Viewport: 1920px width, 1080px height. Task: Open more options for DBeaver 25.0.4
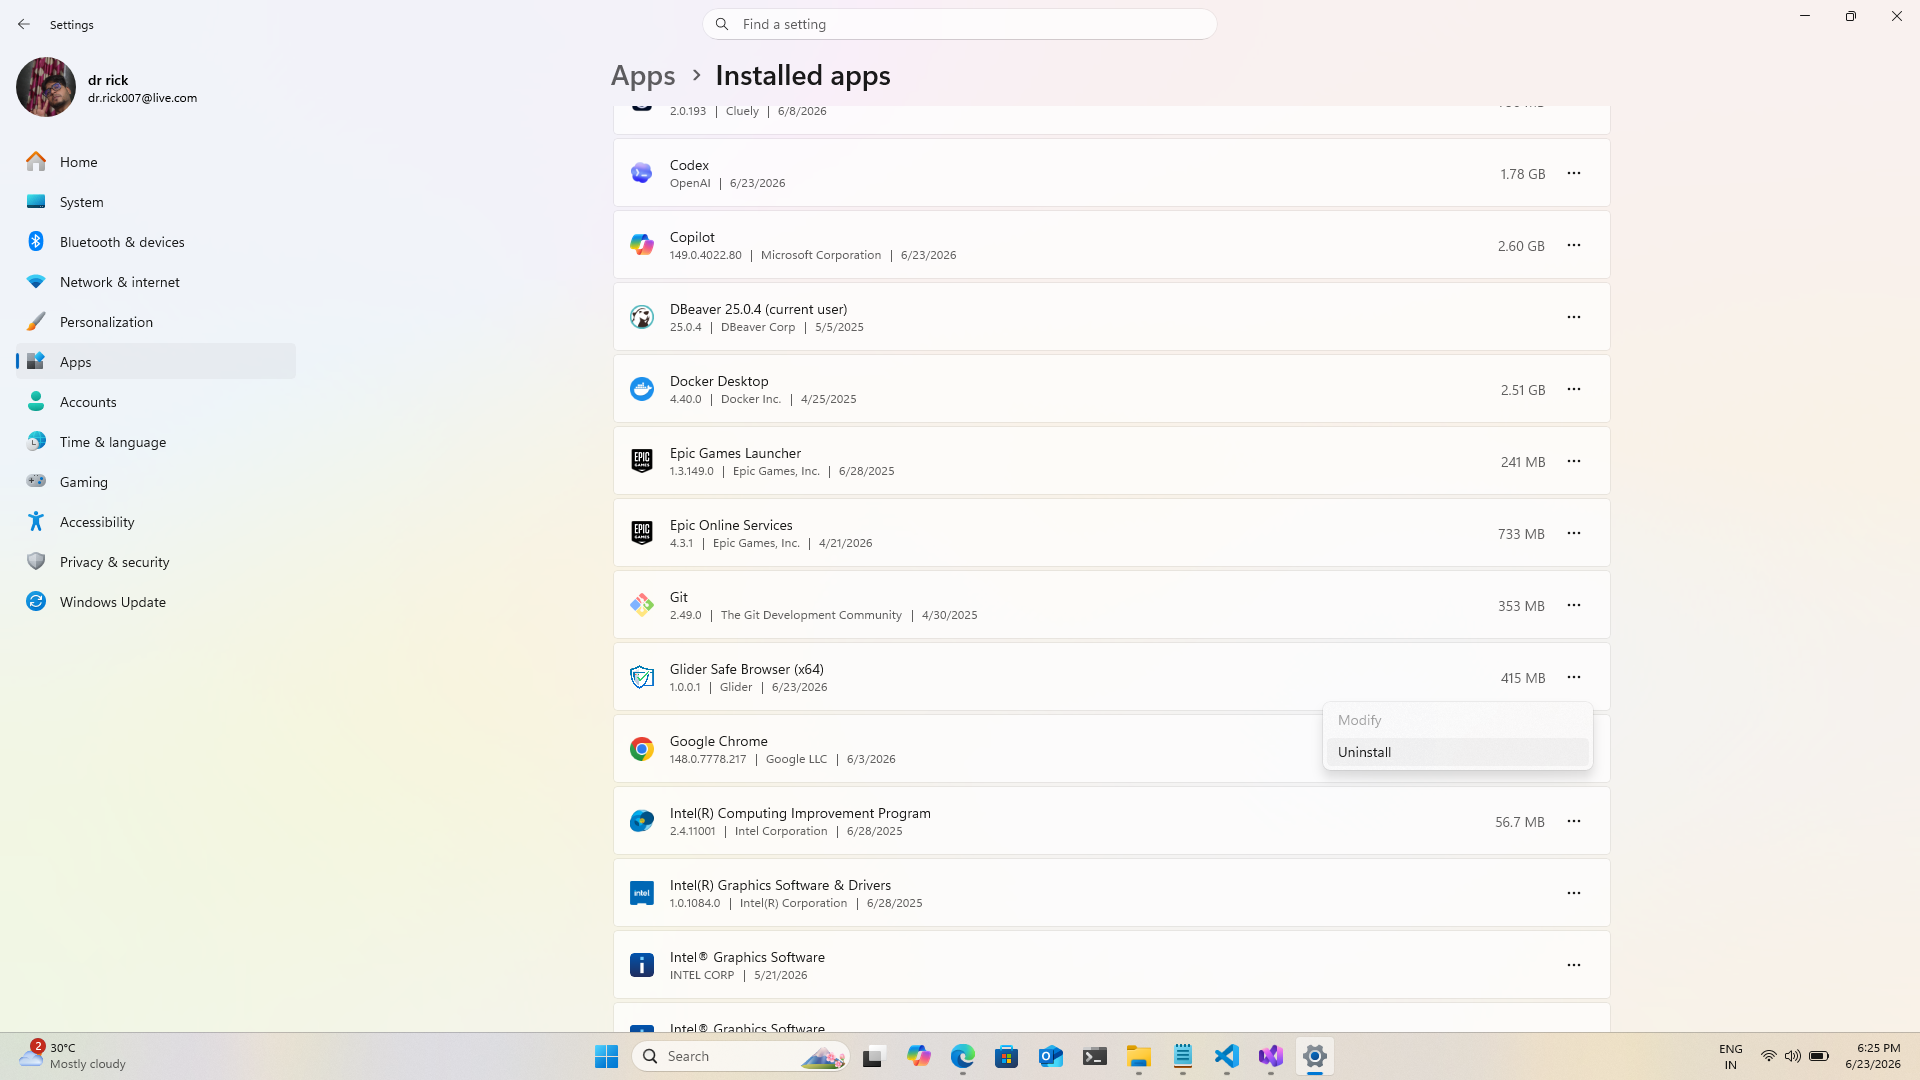(x=1574, y=317)
